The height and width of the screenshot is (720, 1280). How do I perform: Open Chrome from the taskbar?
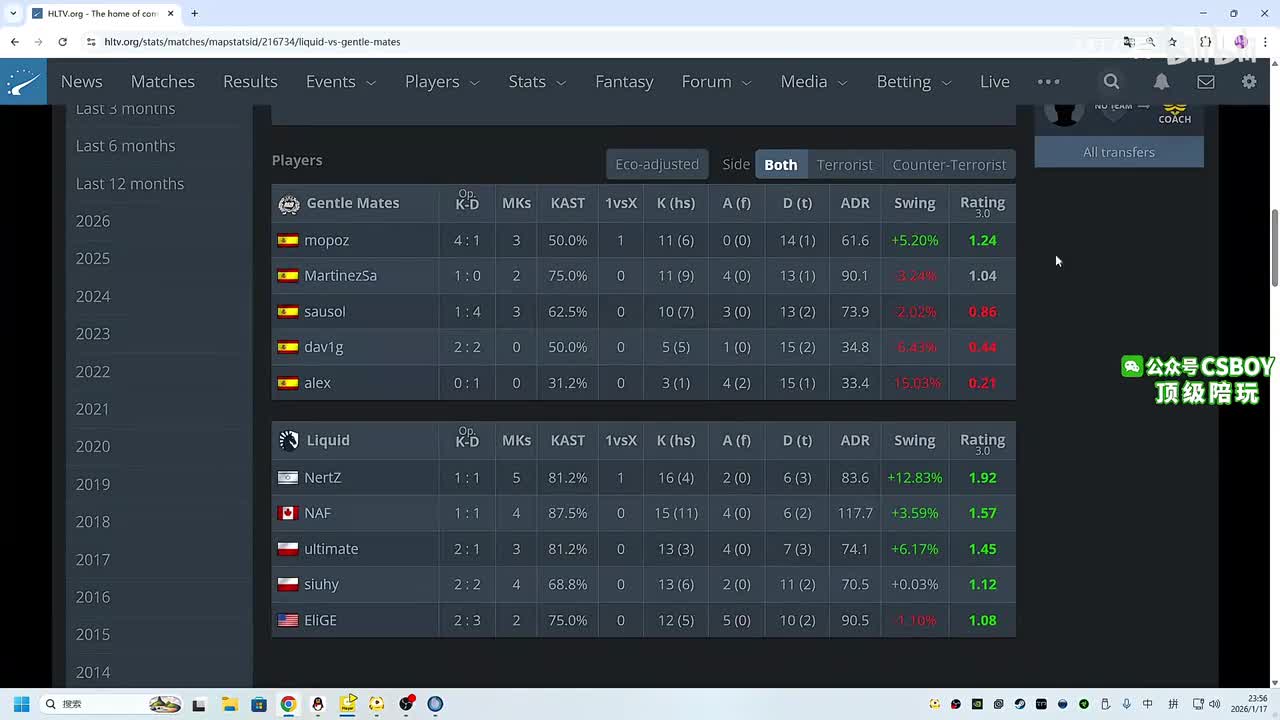(x=288, y=704)
